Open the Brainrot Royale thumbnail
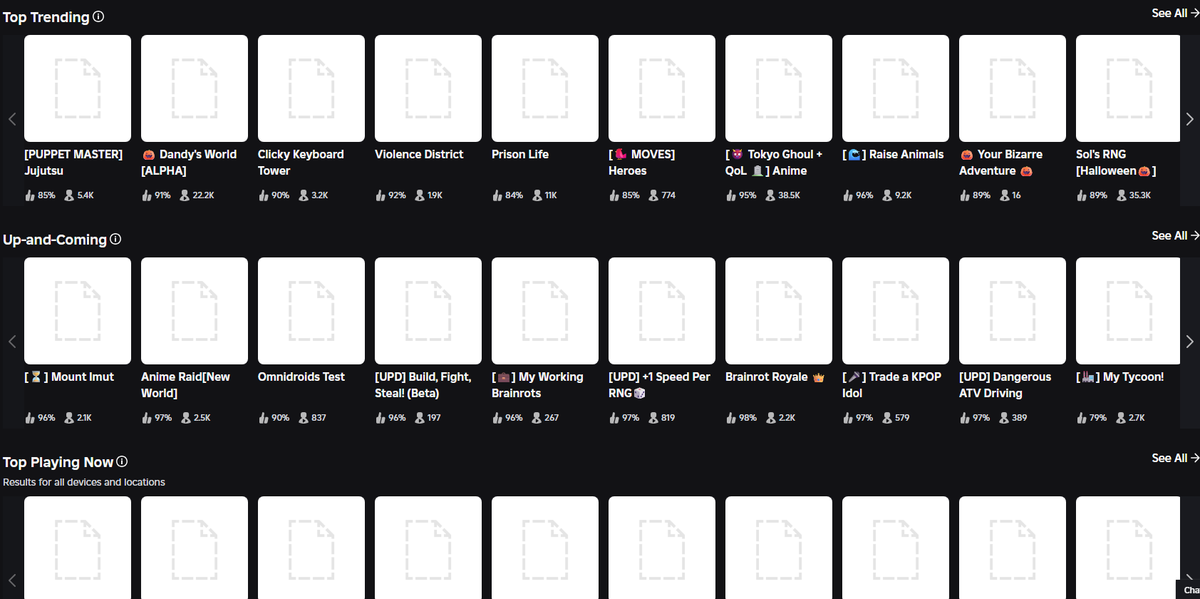Image resolution: width=1200 pixels, height=599 pixels. coord(779,311)
